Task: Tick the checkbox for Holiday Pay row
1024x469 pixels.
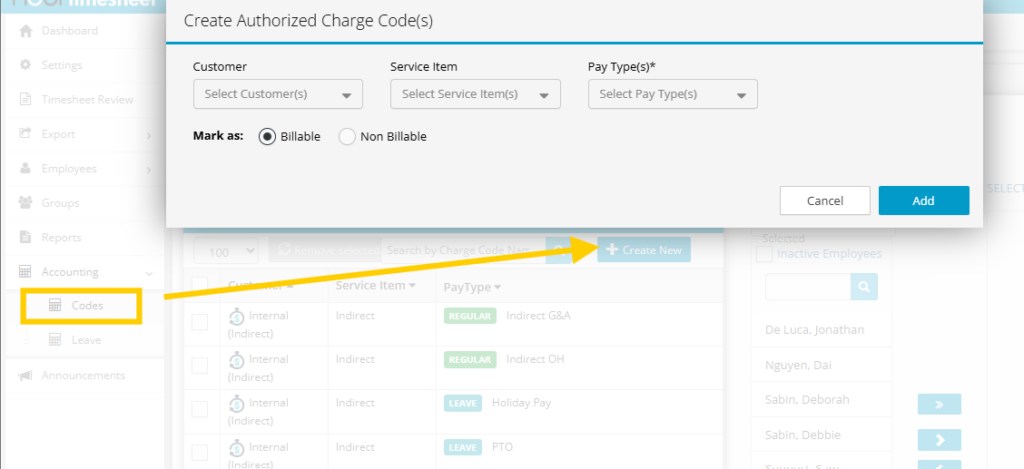Action: tap(200, 408)
